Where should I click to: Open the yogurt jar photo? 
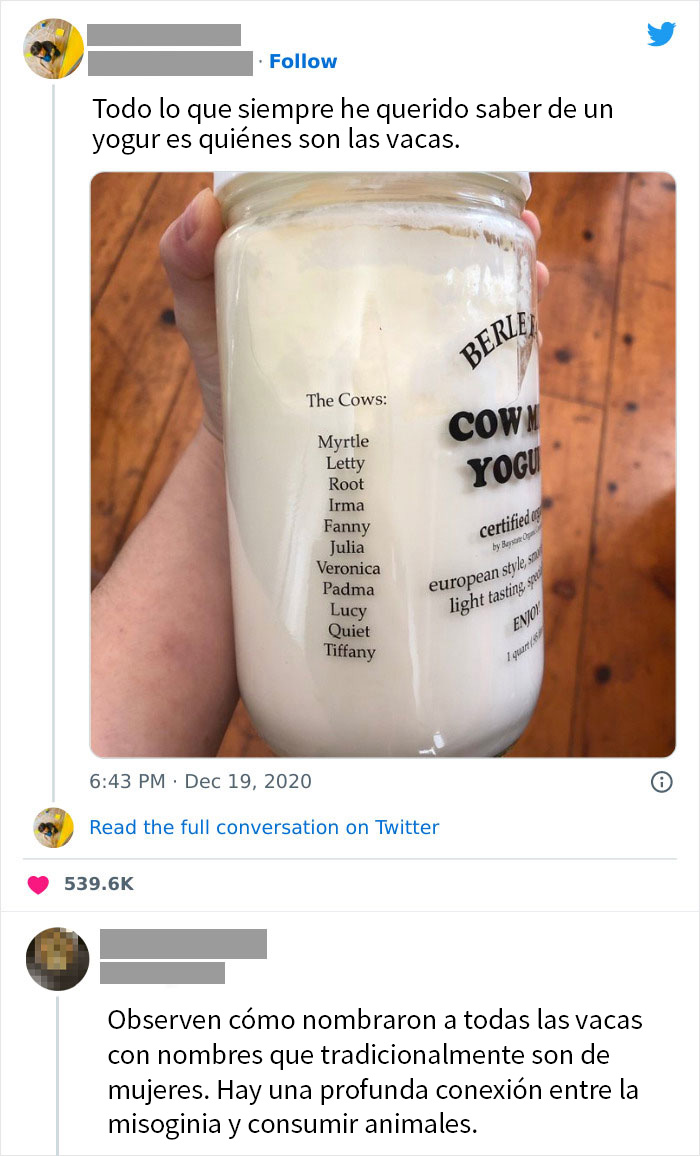pyautogui.click(x=380, y=462)
